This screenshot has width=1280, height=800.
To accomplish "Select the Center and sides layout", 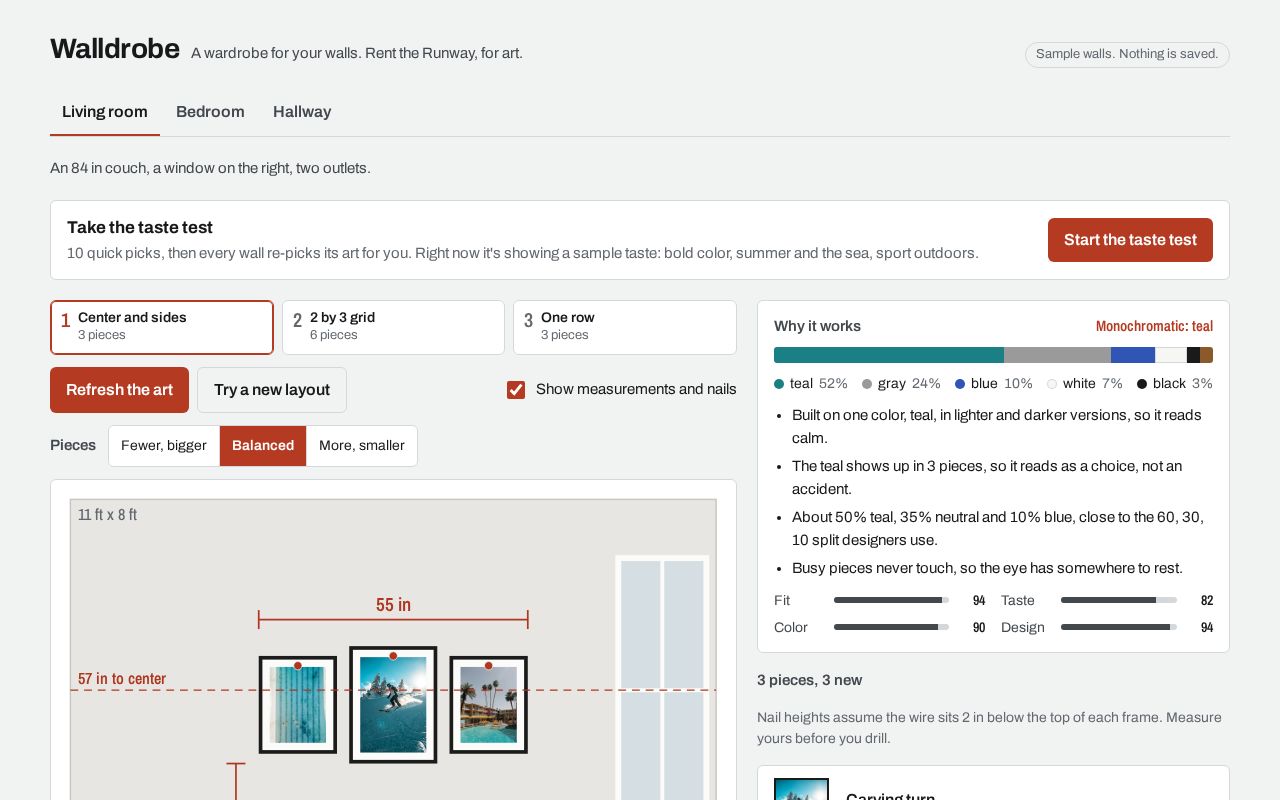I will [162, 327].
